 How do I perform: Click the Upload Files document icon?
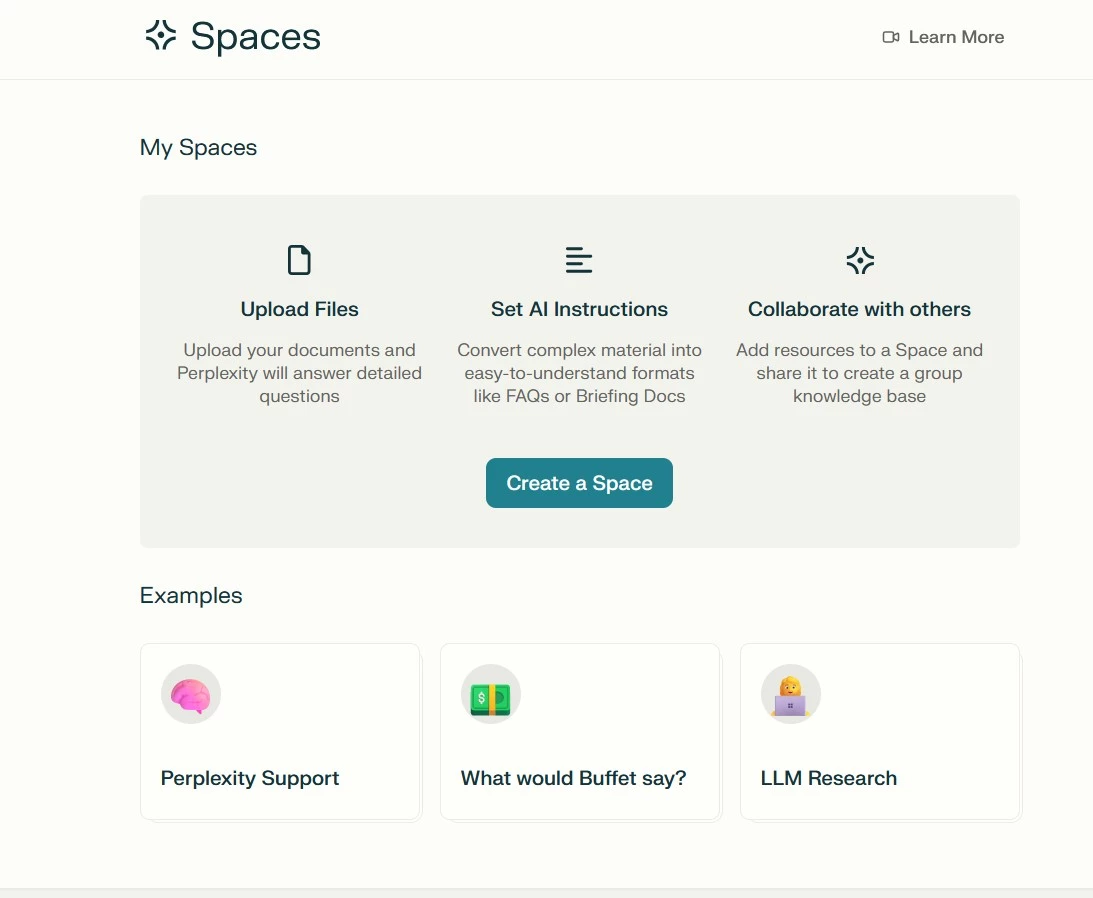coord(299,260)
